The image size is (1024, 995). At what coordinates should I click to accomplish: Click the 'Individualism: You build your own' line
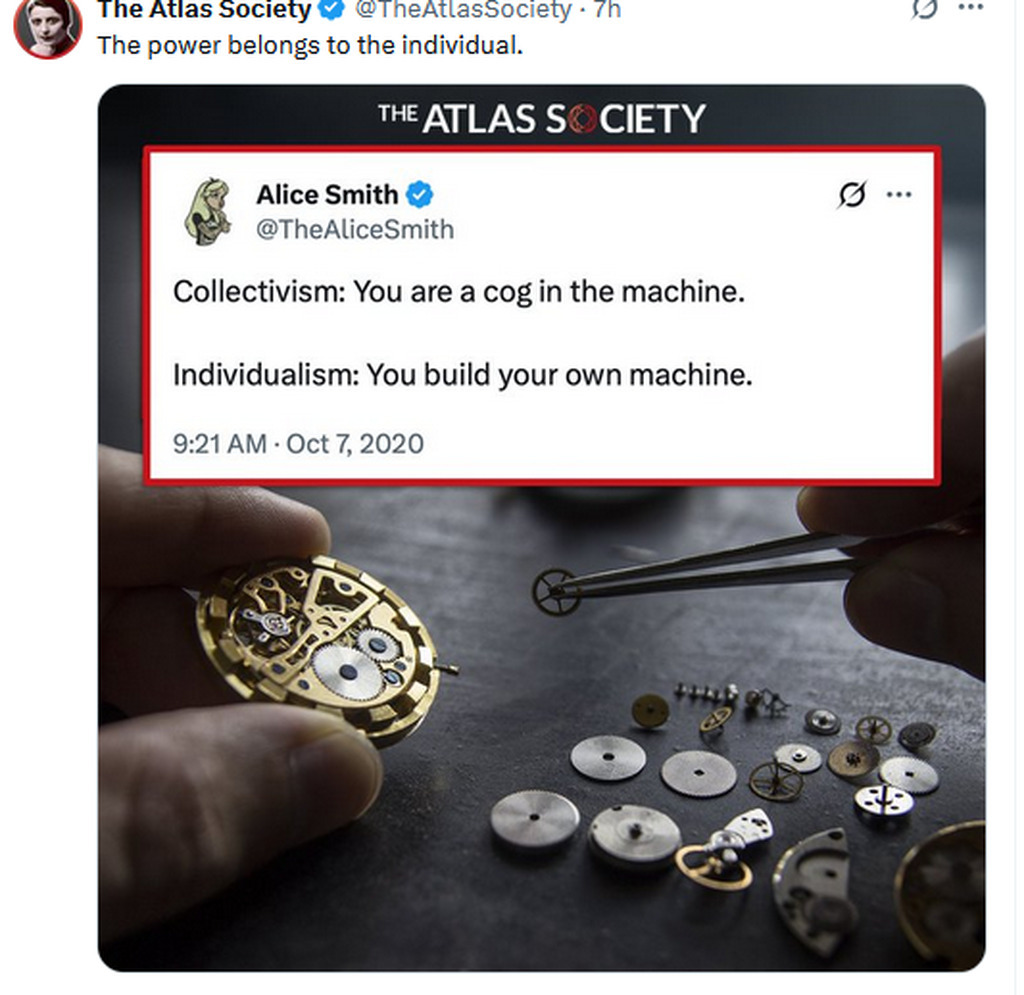462,375
